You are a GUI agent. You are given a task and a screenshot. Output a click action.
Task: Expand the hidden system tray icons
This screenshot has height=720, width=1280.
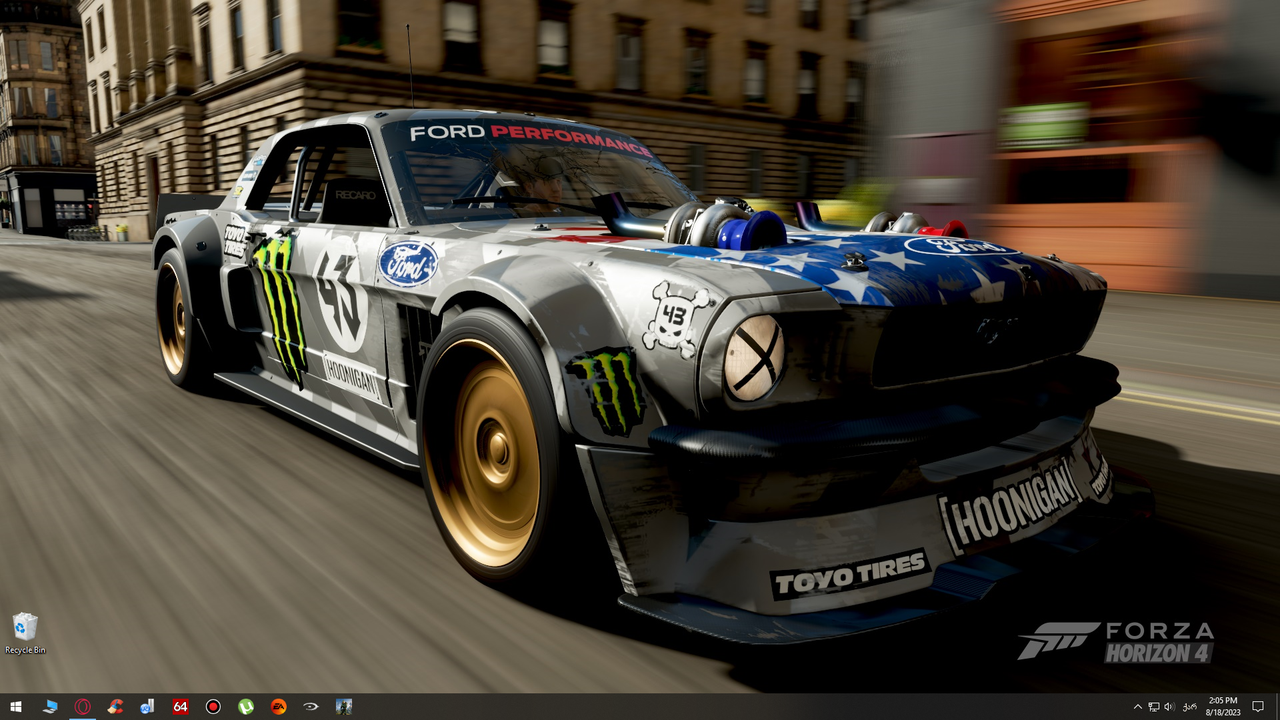pos(1137,707)
